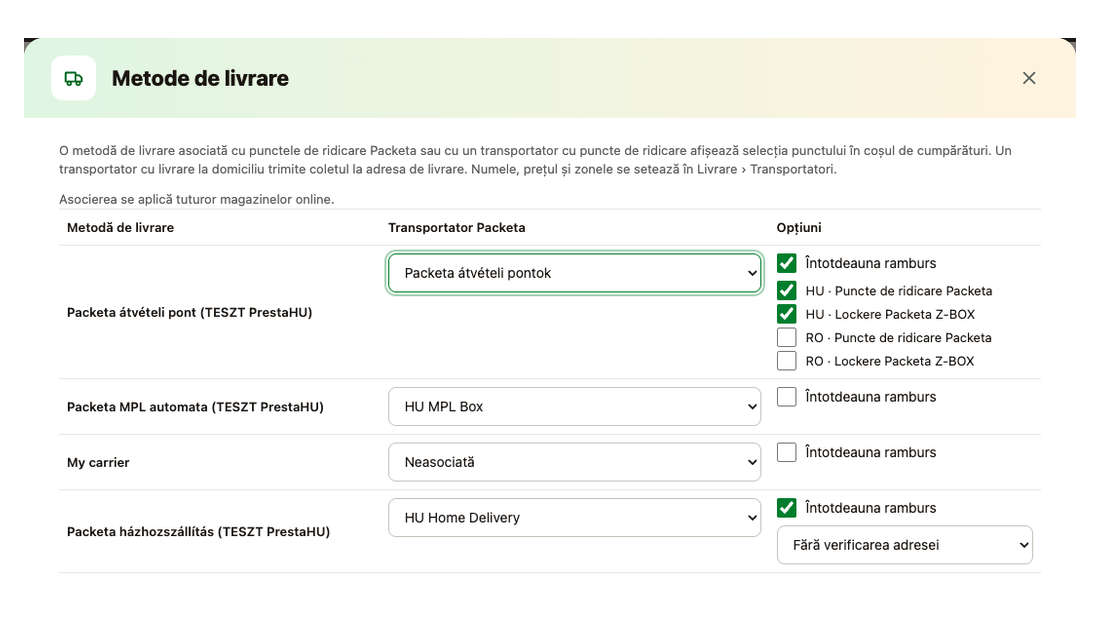Uncheck Întotdeauna ramburs for Packeta házhozszállítás
This screenshot has height=619, width=1100.
786,507
